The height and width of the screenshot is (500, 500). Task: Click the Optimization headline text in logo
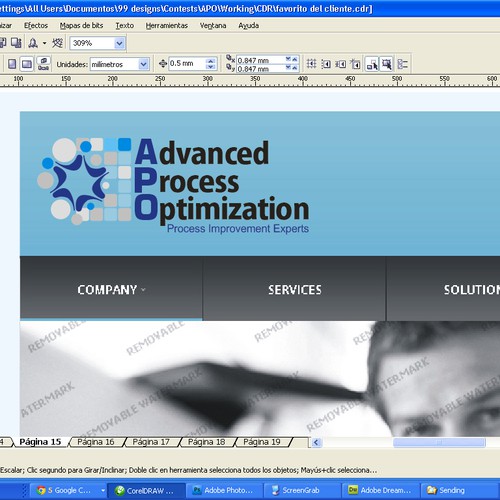[x=222, y=209]
